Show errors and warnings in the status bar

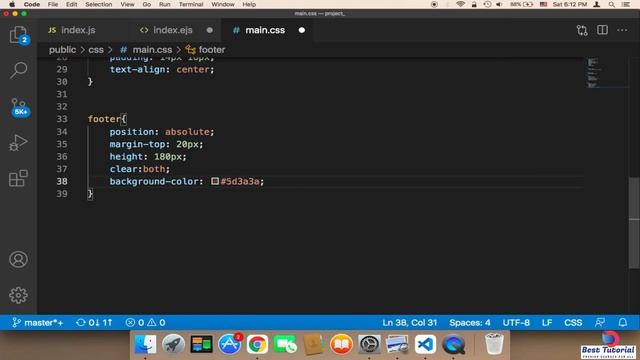tap(145, 322)
